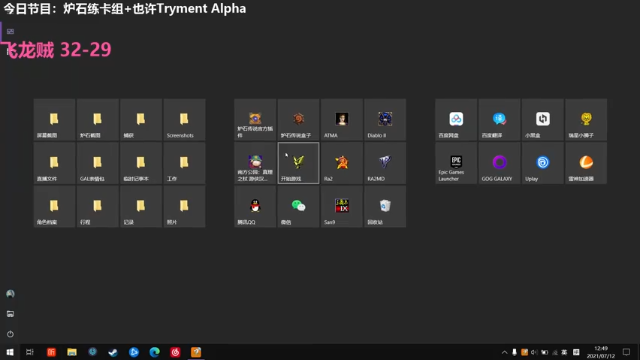Launch the ATMA tile

(342, 120)
